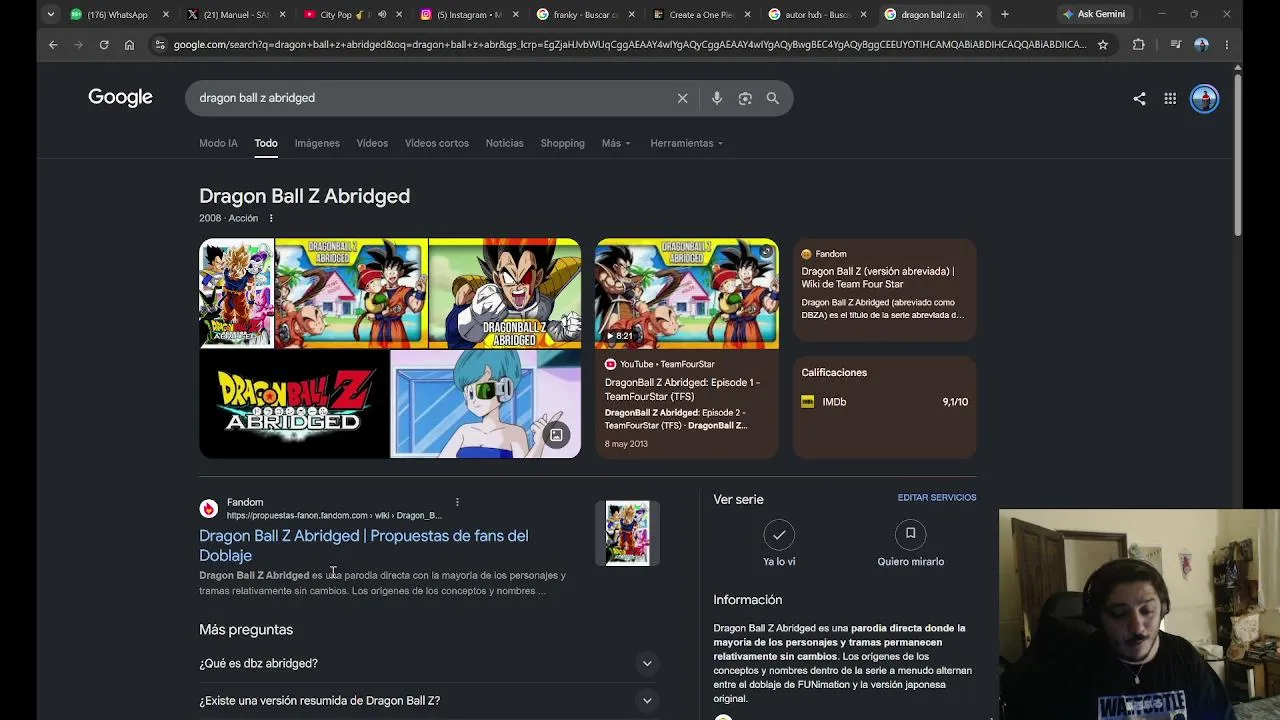Open Vegeta Dragonball Z Abridged image
The height and width of the screenshot is (720, 1280).
[505, 293]
